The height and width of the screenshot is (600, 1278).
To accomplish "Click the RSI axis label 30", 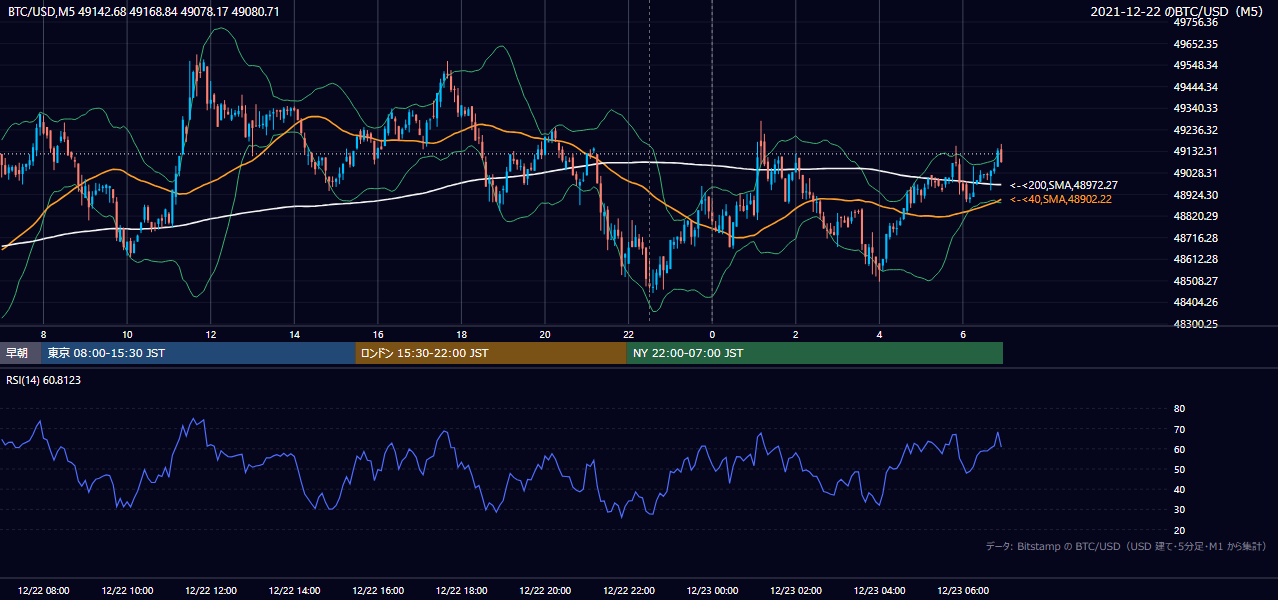I will coord(1179,510).
